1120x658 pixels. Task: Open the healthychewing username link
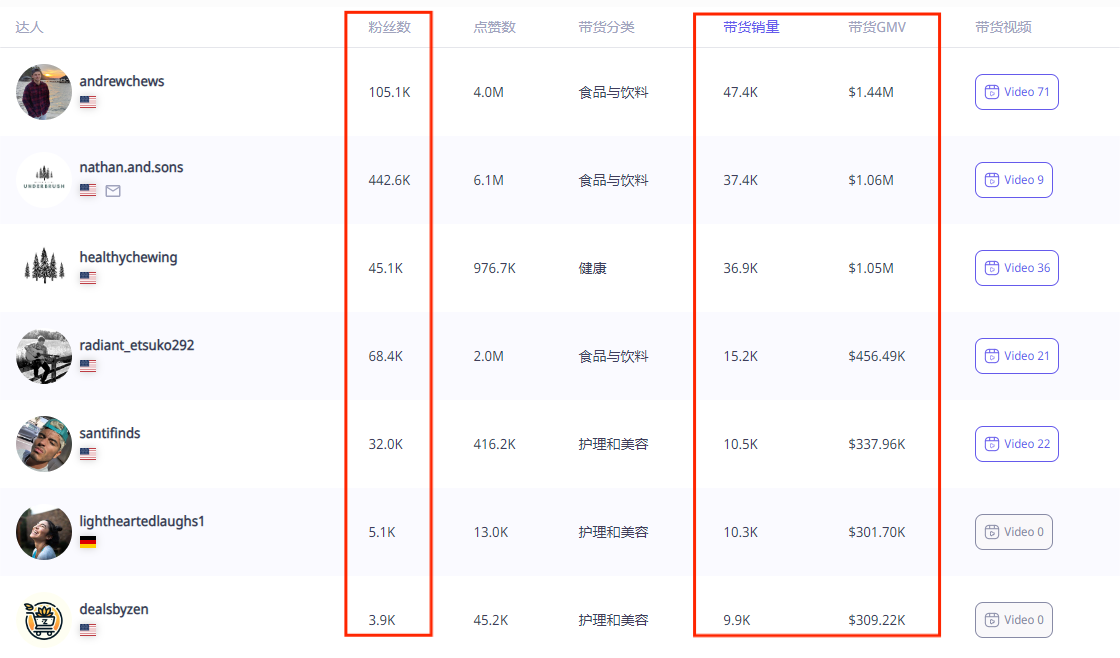pos(128,257)
